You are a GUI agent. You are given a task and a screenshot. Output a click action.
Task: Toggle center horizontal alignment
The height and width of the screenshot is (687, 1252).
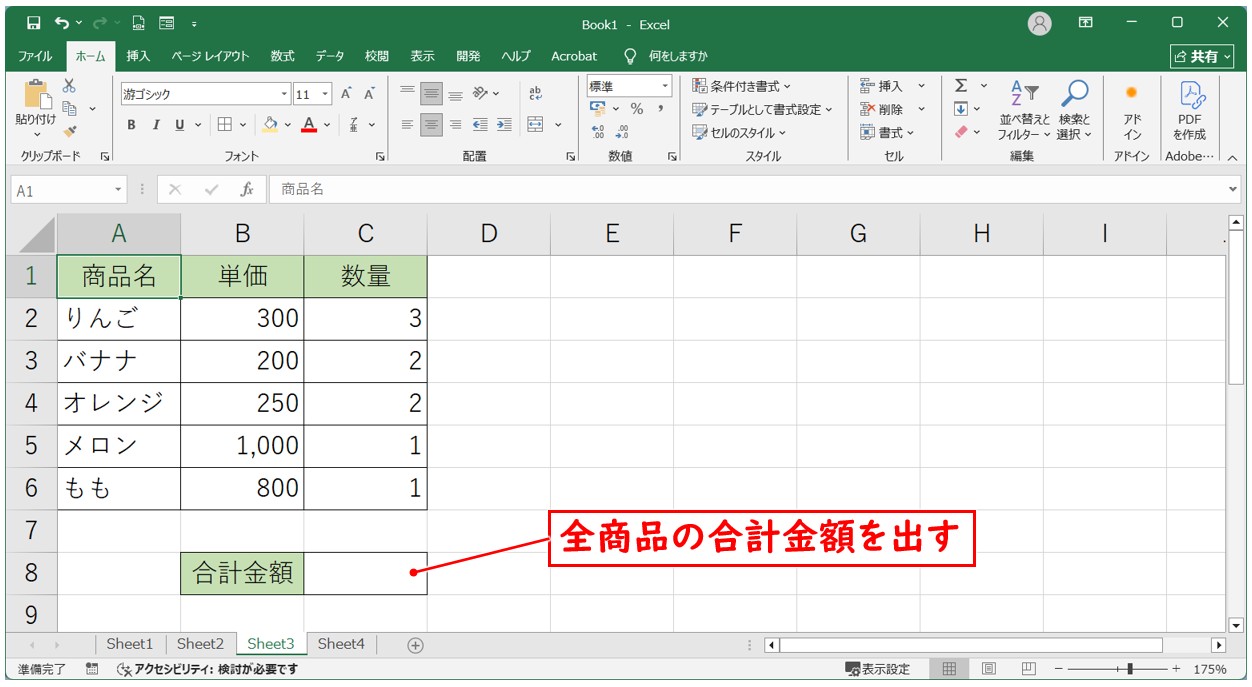431,125
